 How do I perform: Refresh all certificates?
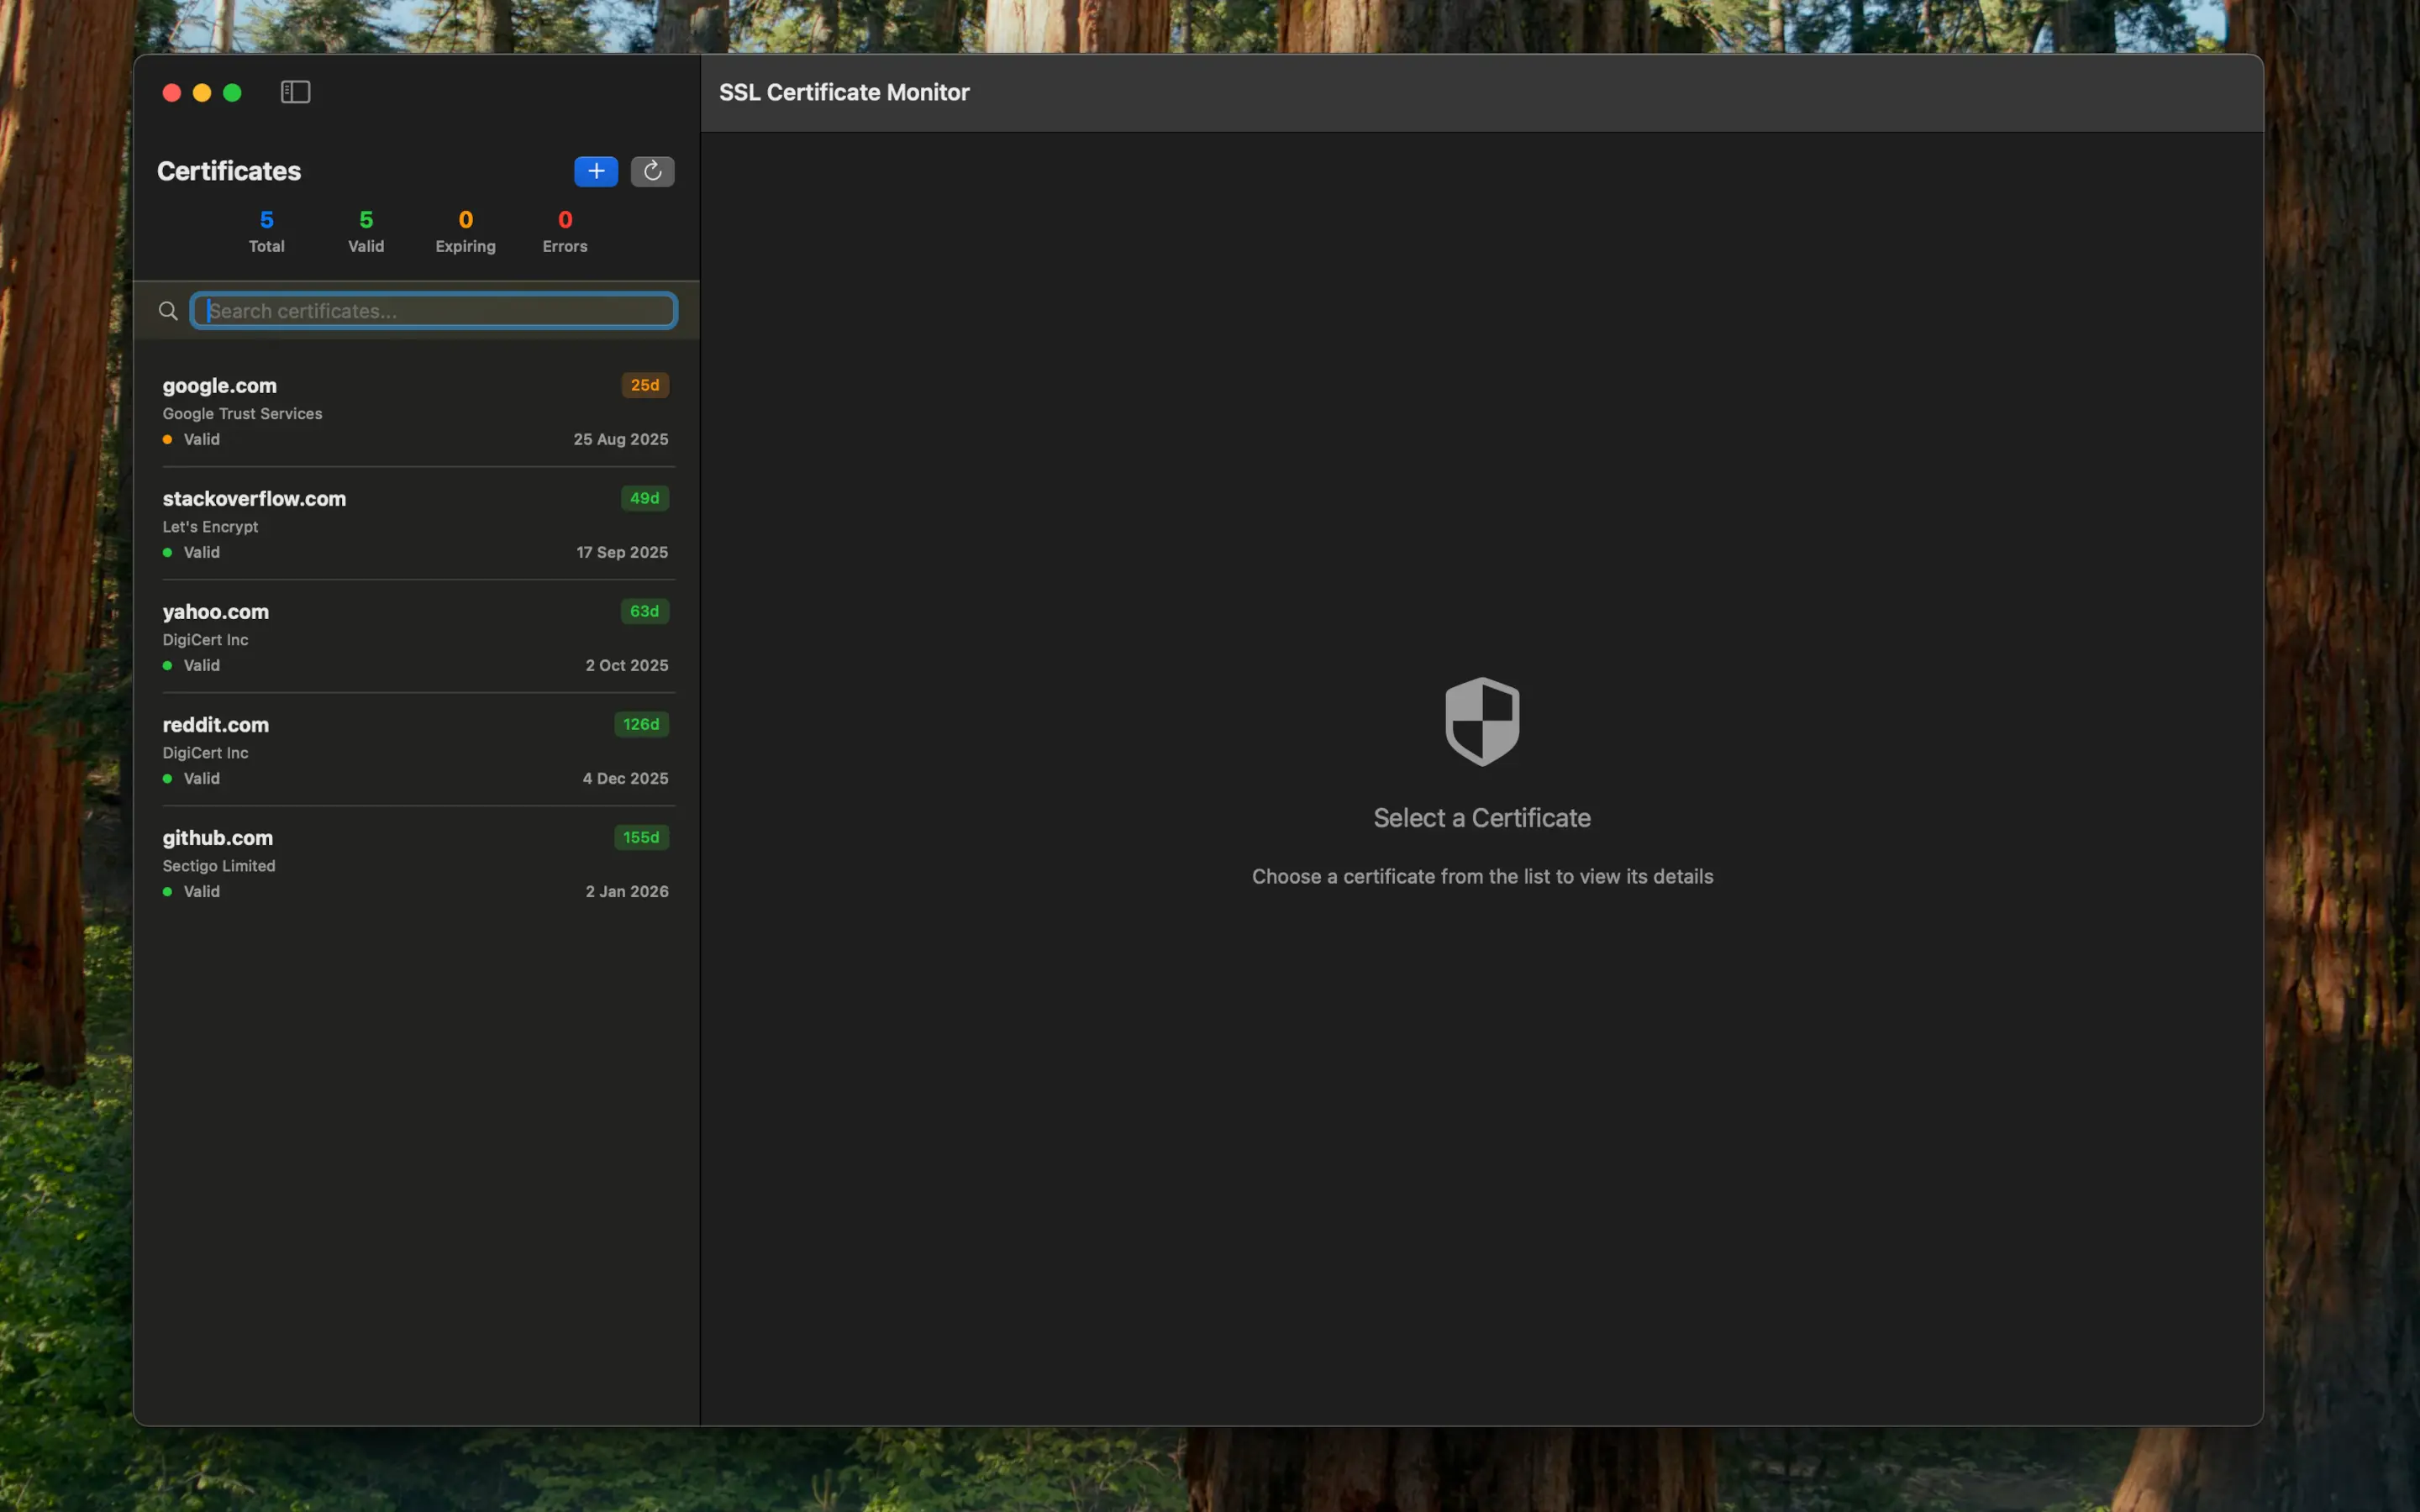[652, 171]
